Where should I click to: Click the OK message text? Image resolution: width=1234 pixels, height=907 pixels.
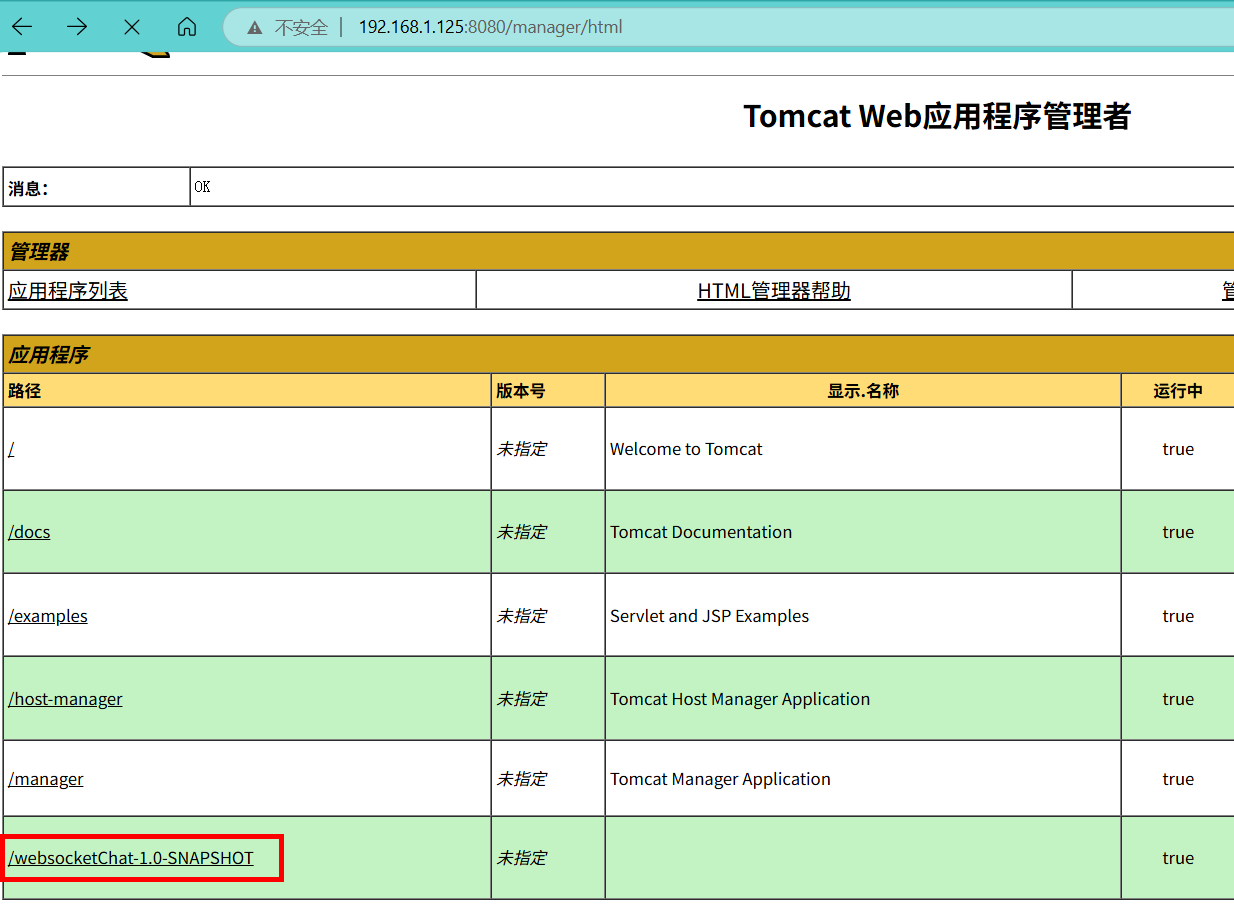tap(202, 187)
